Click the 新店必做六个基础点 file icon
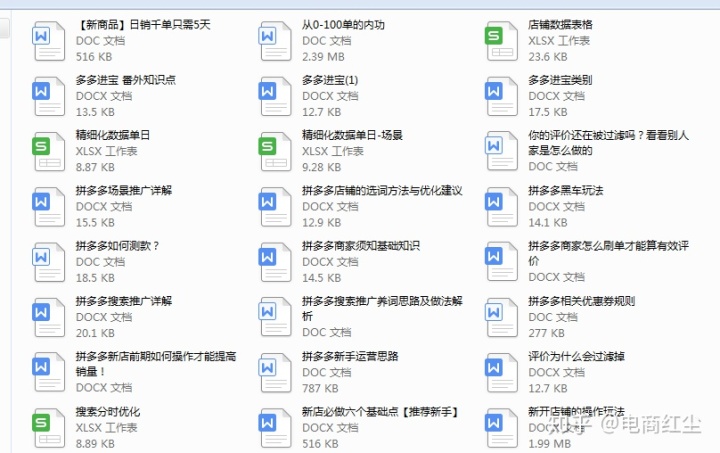Screen dimensions: 720x453 pyautogui.click(x=275, y=428)
